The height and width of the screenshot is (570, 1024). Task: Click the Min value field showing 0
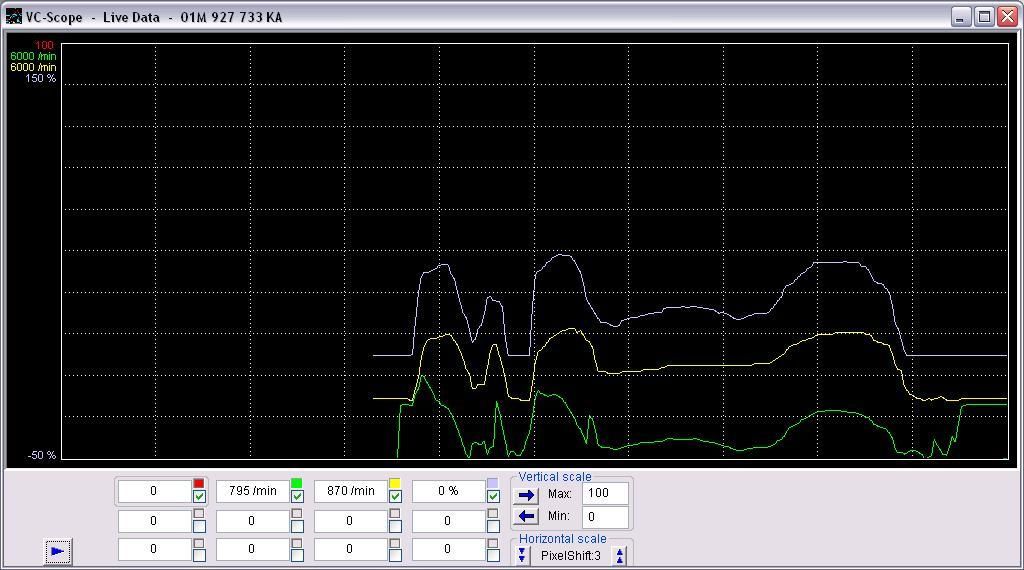(605, 517)
